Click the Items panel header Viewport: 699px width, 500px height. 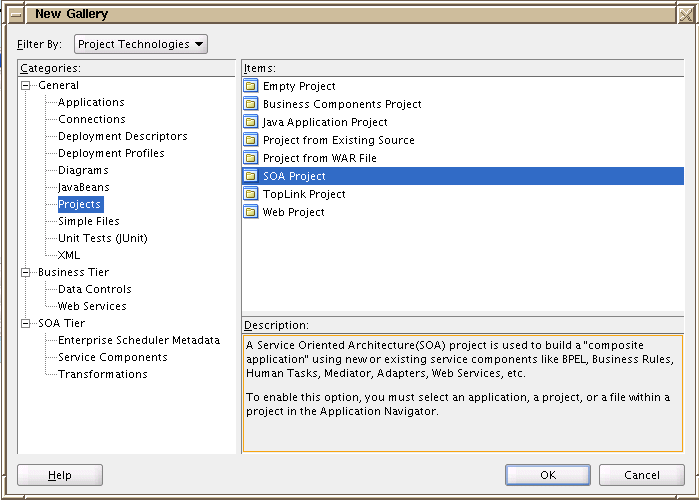pyautogui.click(x=463, y=68)
